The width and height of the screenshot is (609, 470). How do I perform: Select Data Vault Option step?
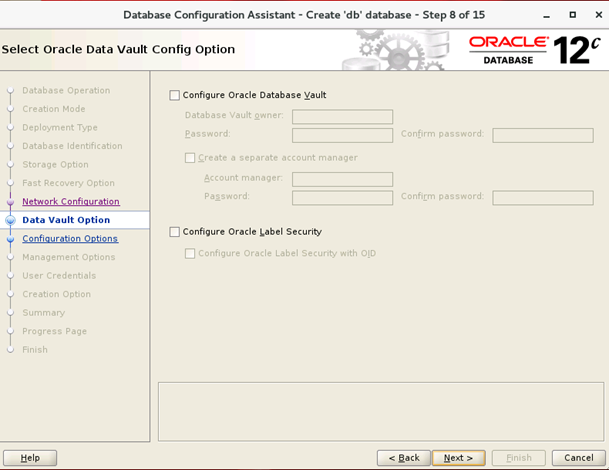coord(66,220)
